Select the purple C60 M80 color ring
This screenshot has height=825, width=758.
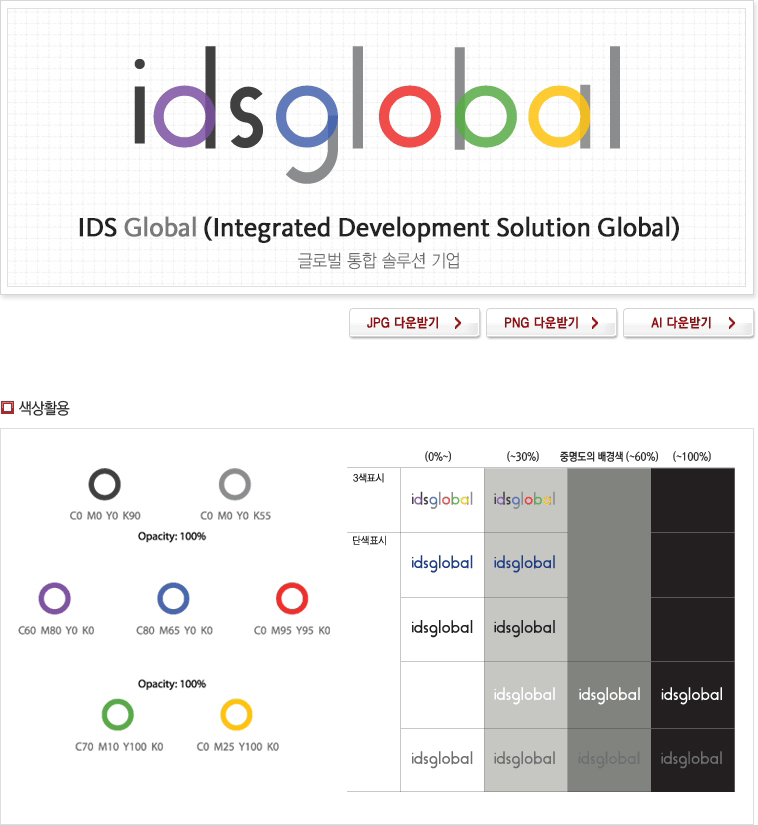click(x=55, y=598)
